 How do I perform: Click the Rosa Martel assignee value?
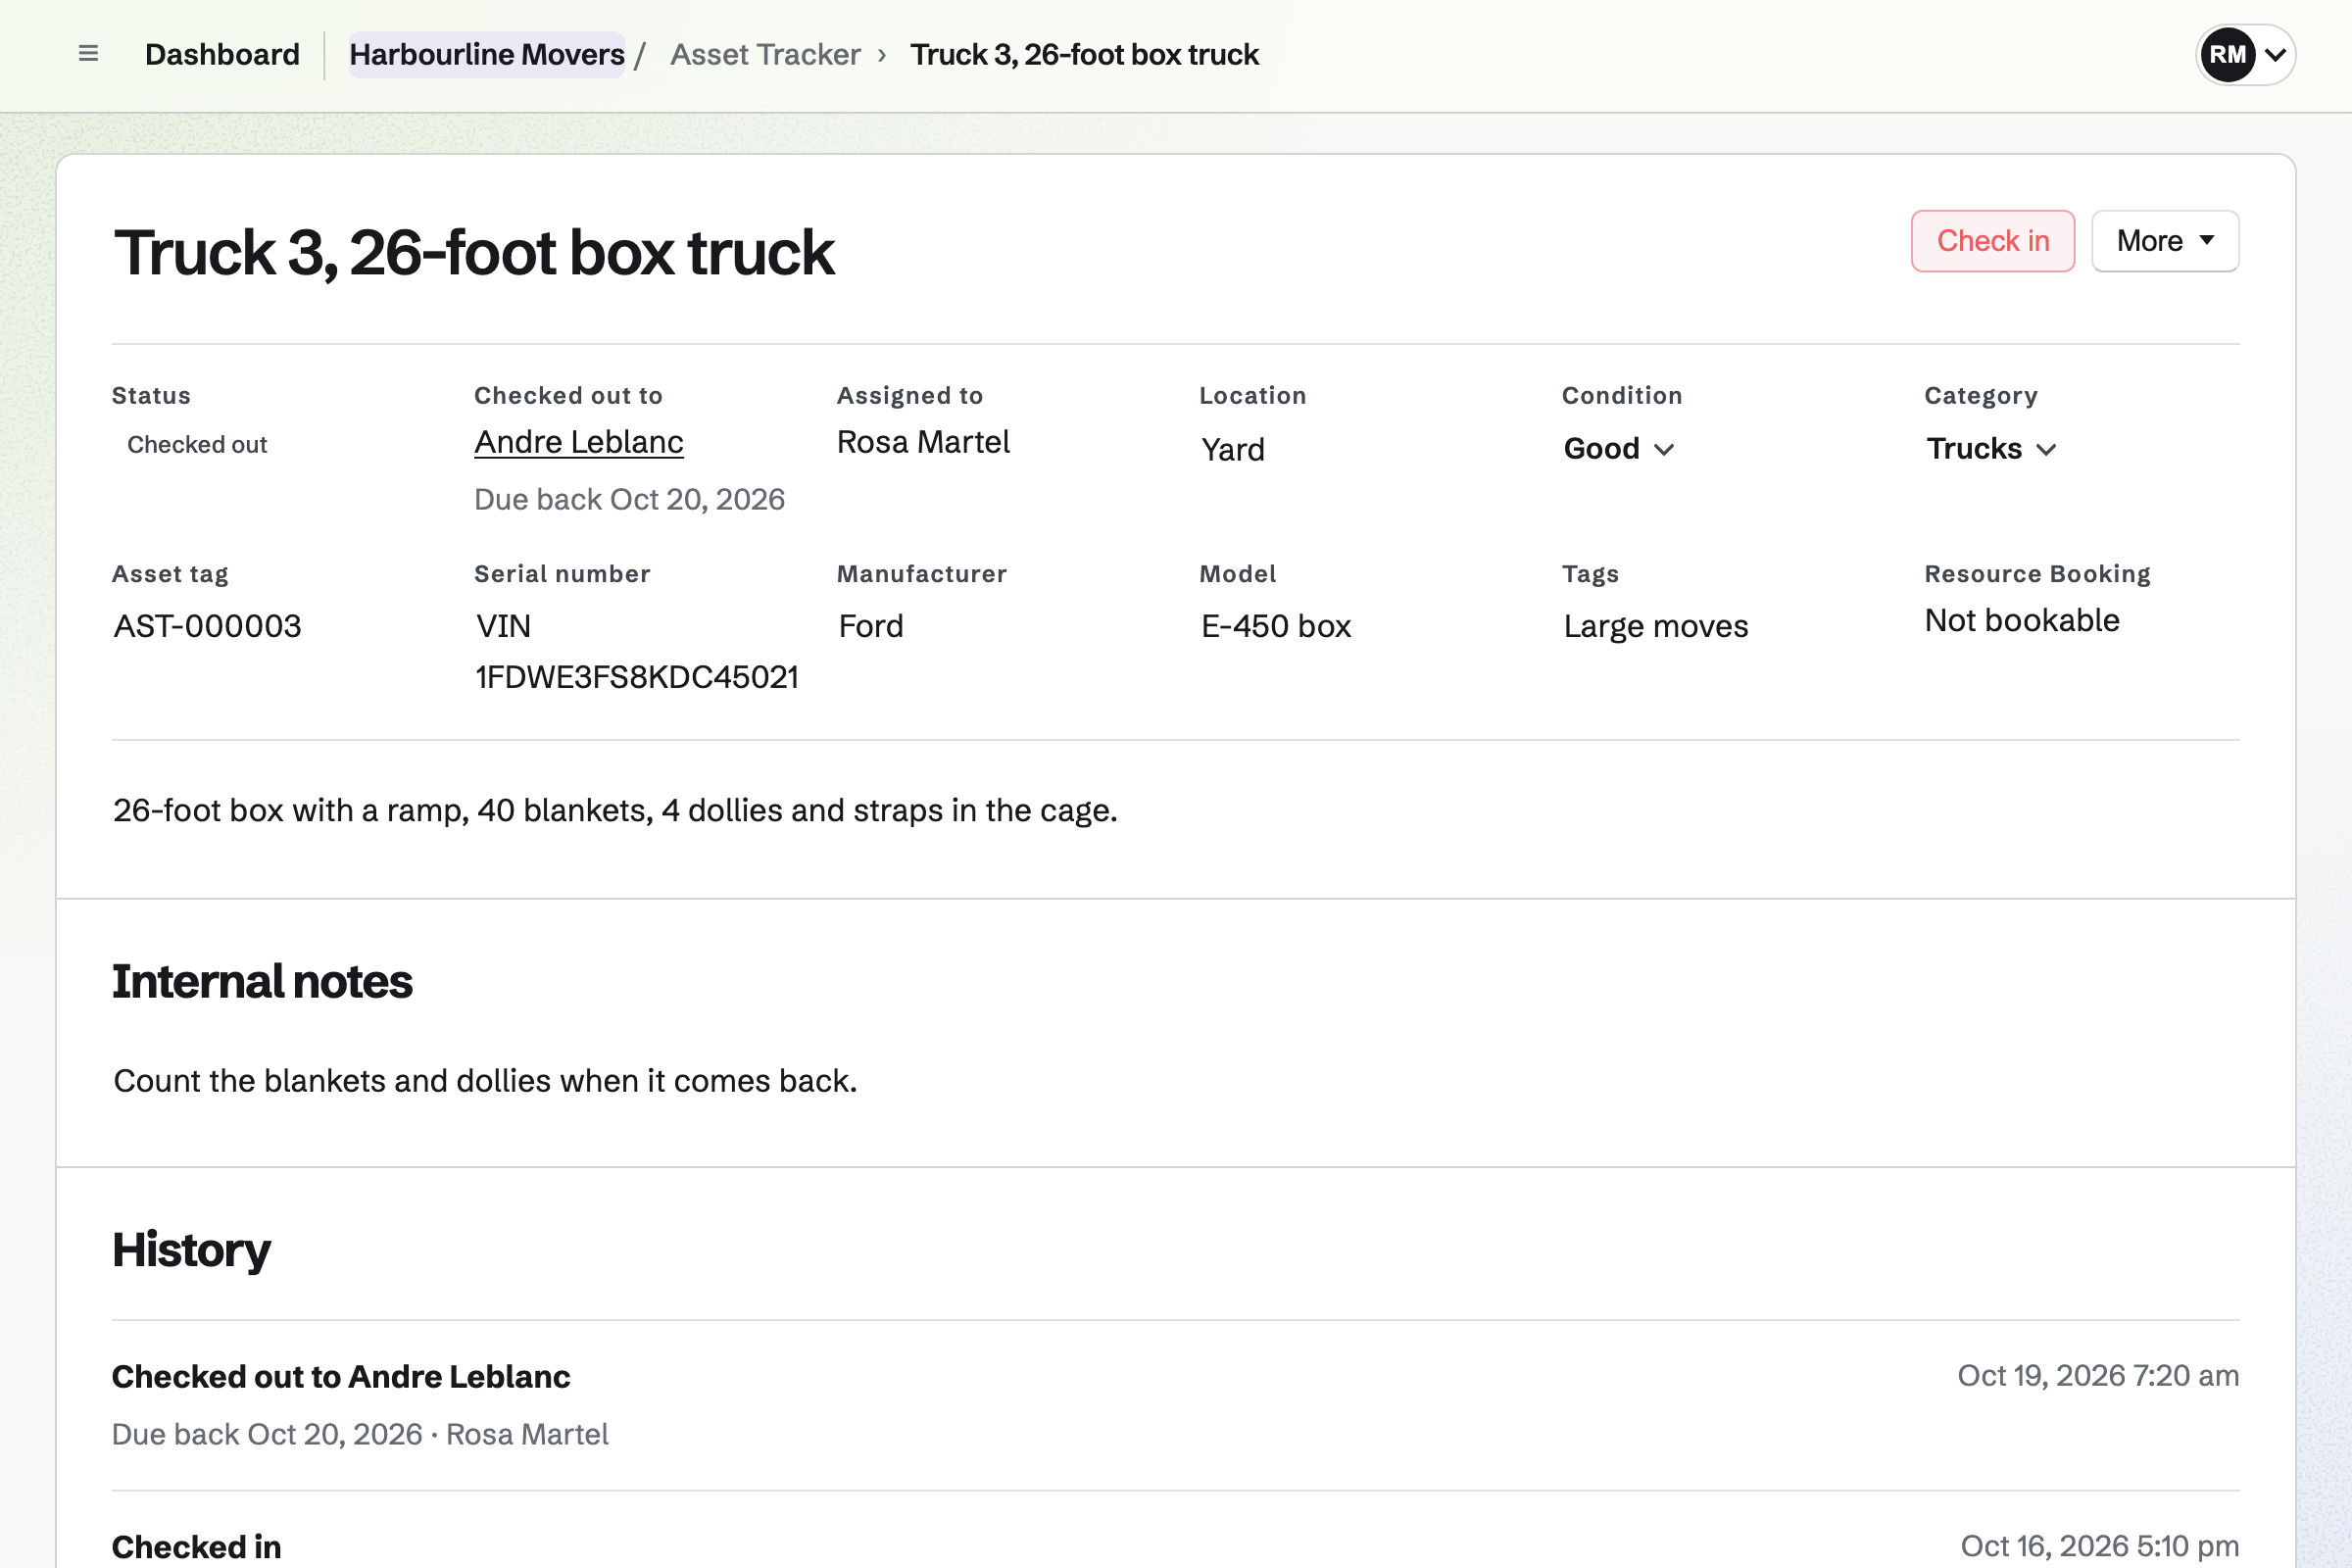(923, 442)
